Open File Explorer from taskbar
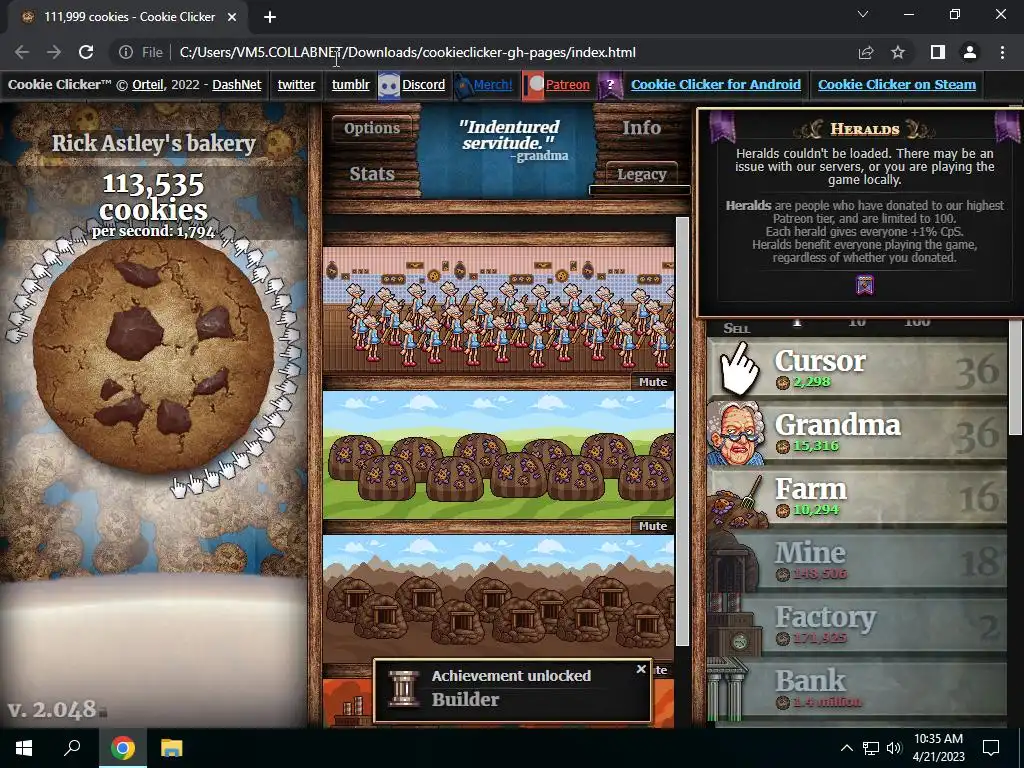The image size is (1024, 768). (172, 748)
